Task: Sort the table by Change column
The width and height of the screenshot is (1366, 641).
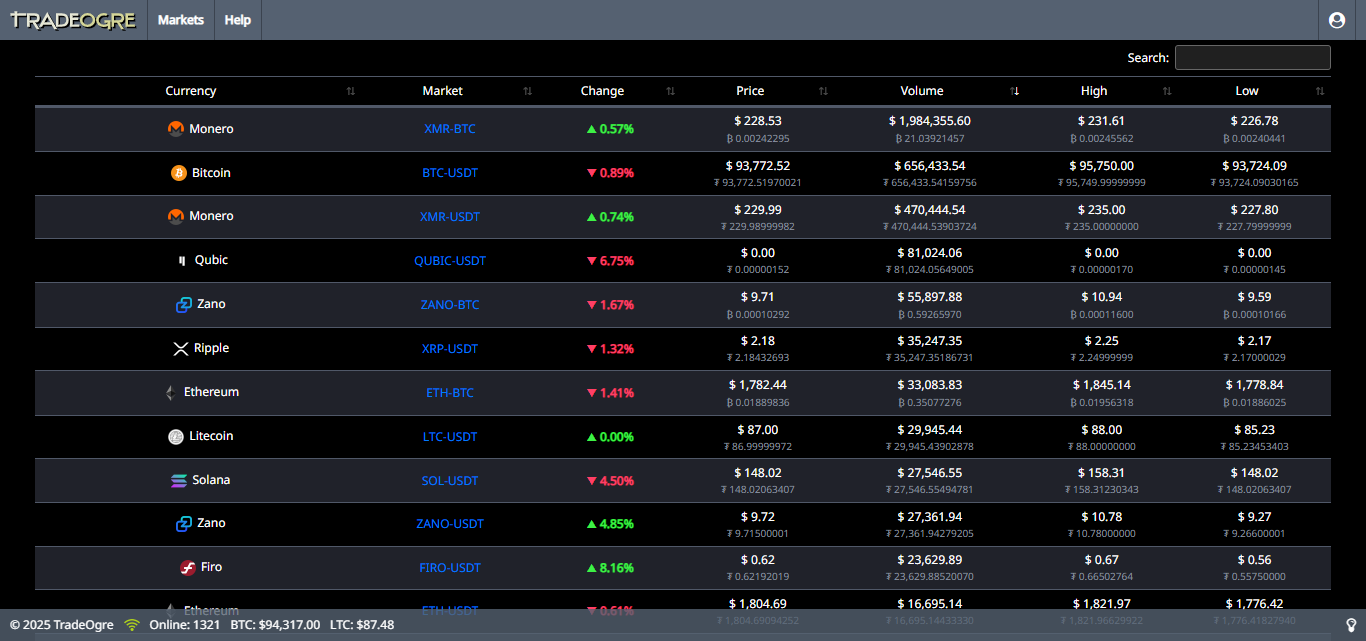Action: point(602,91)
